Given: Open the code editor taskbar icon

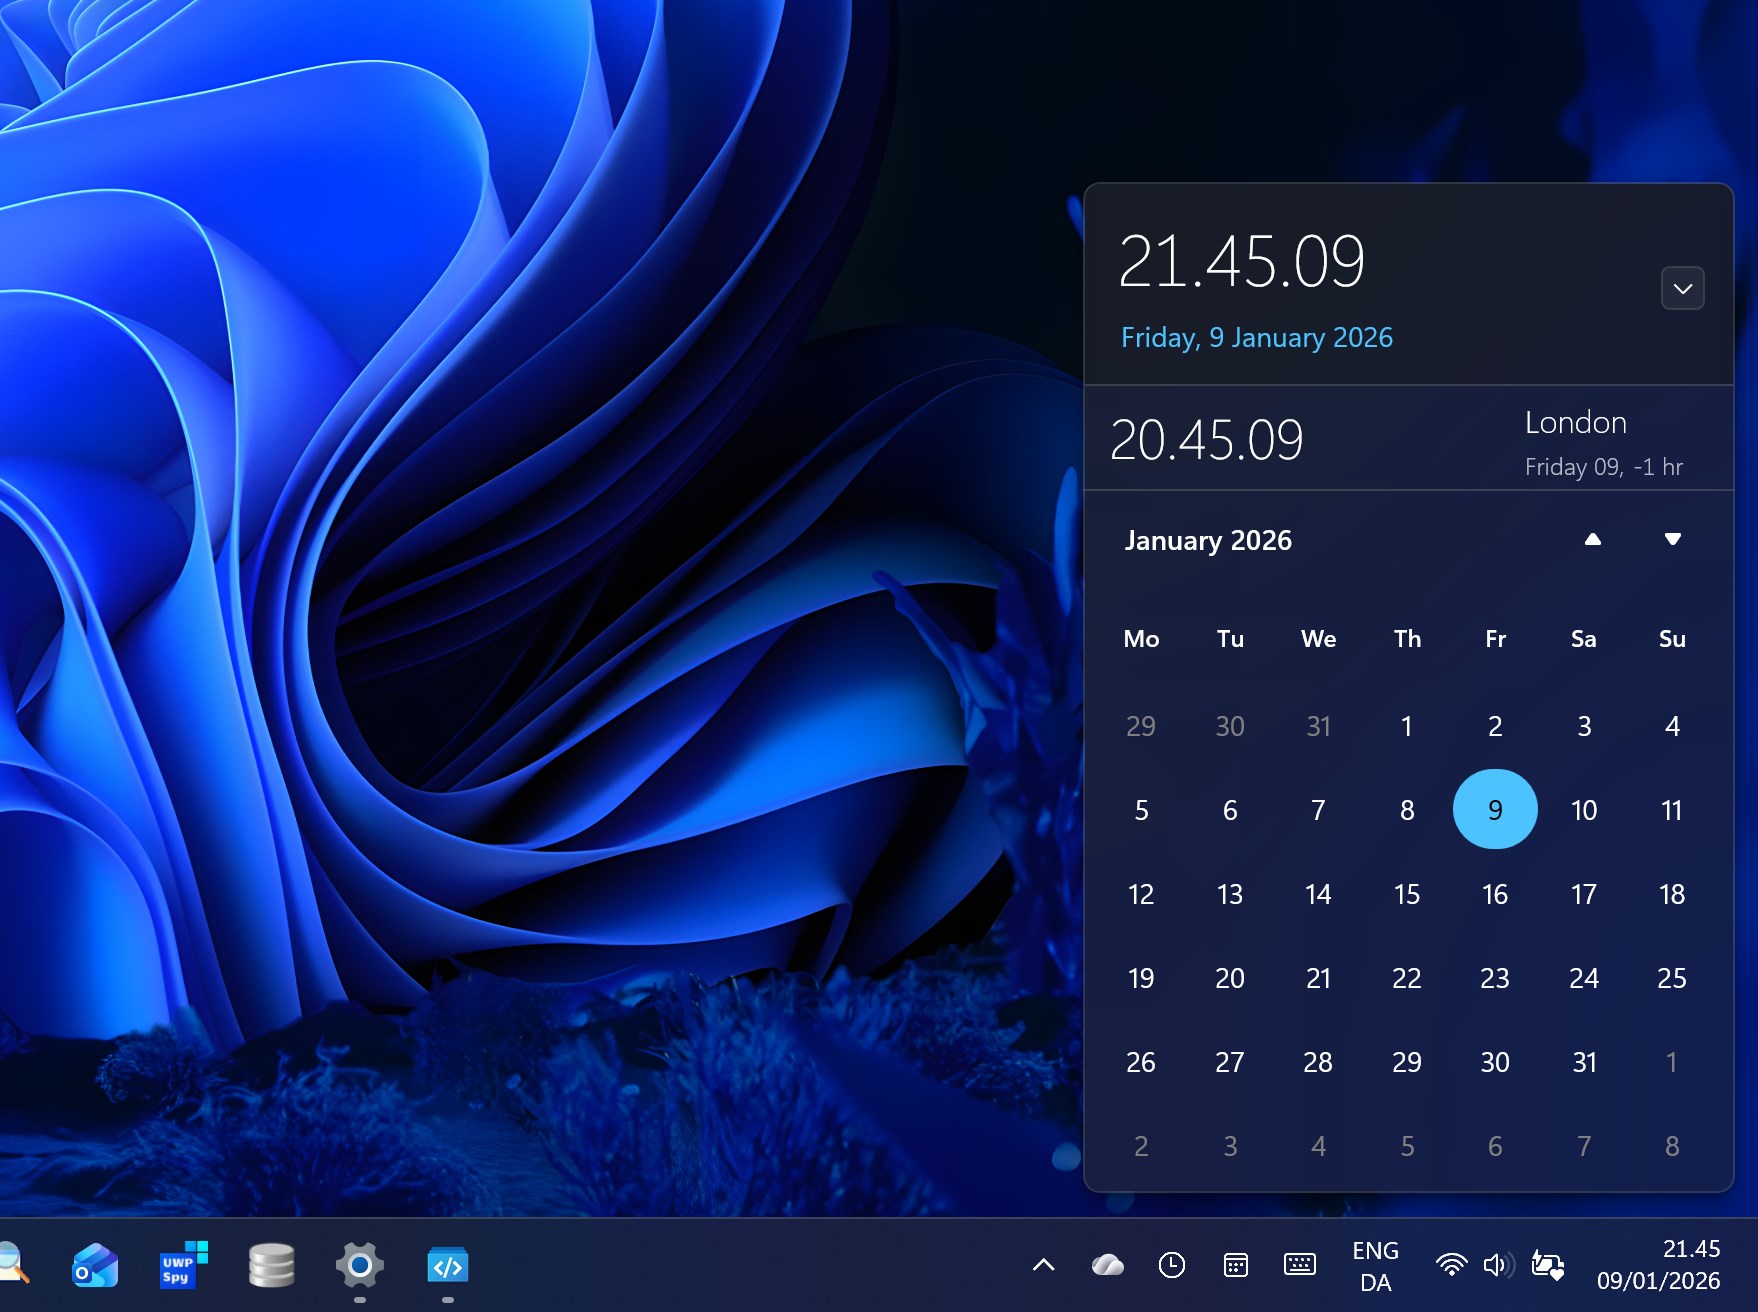Looking at the screenshot, I should (448, 1266).
